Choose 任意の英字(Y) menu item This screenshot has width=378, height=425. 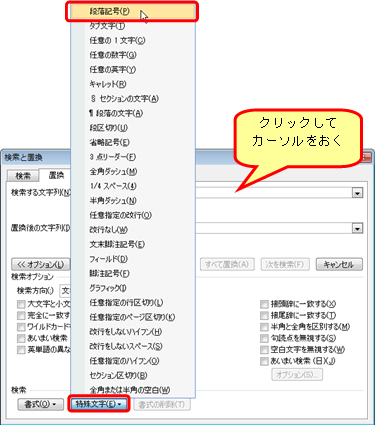(132, 70)
